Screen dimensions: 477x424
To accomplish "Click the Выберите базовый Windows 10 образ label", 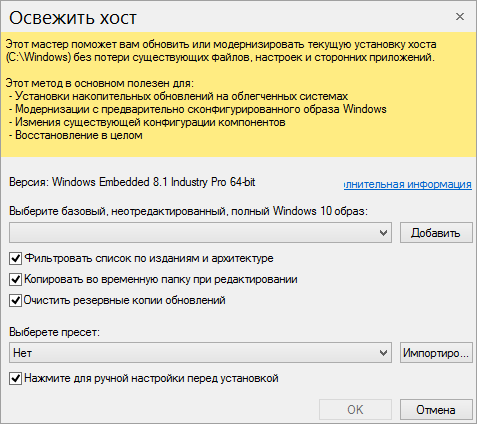I will tap(188, 211).
